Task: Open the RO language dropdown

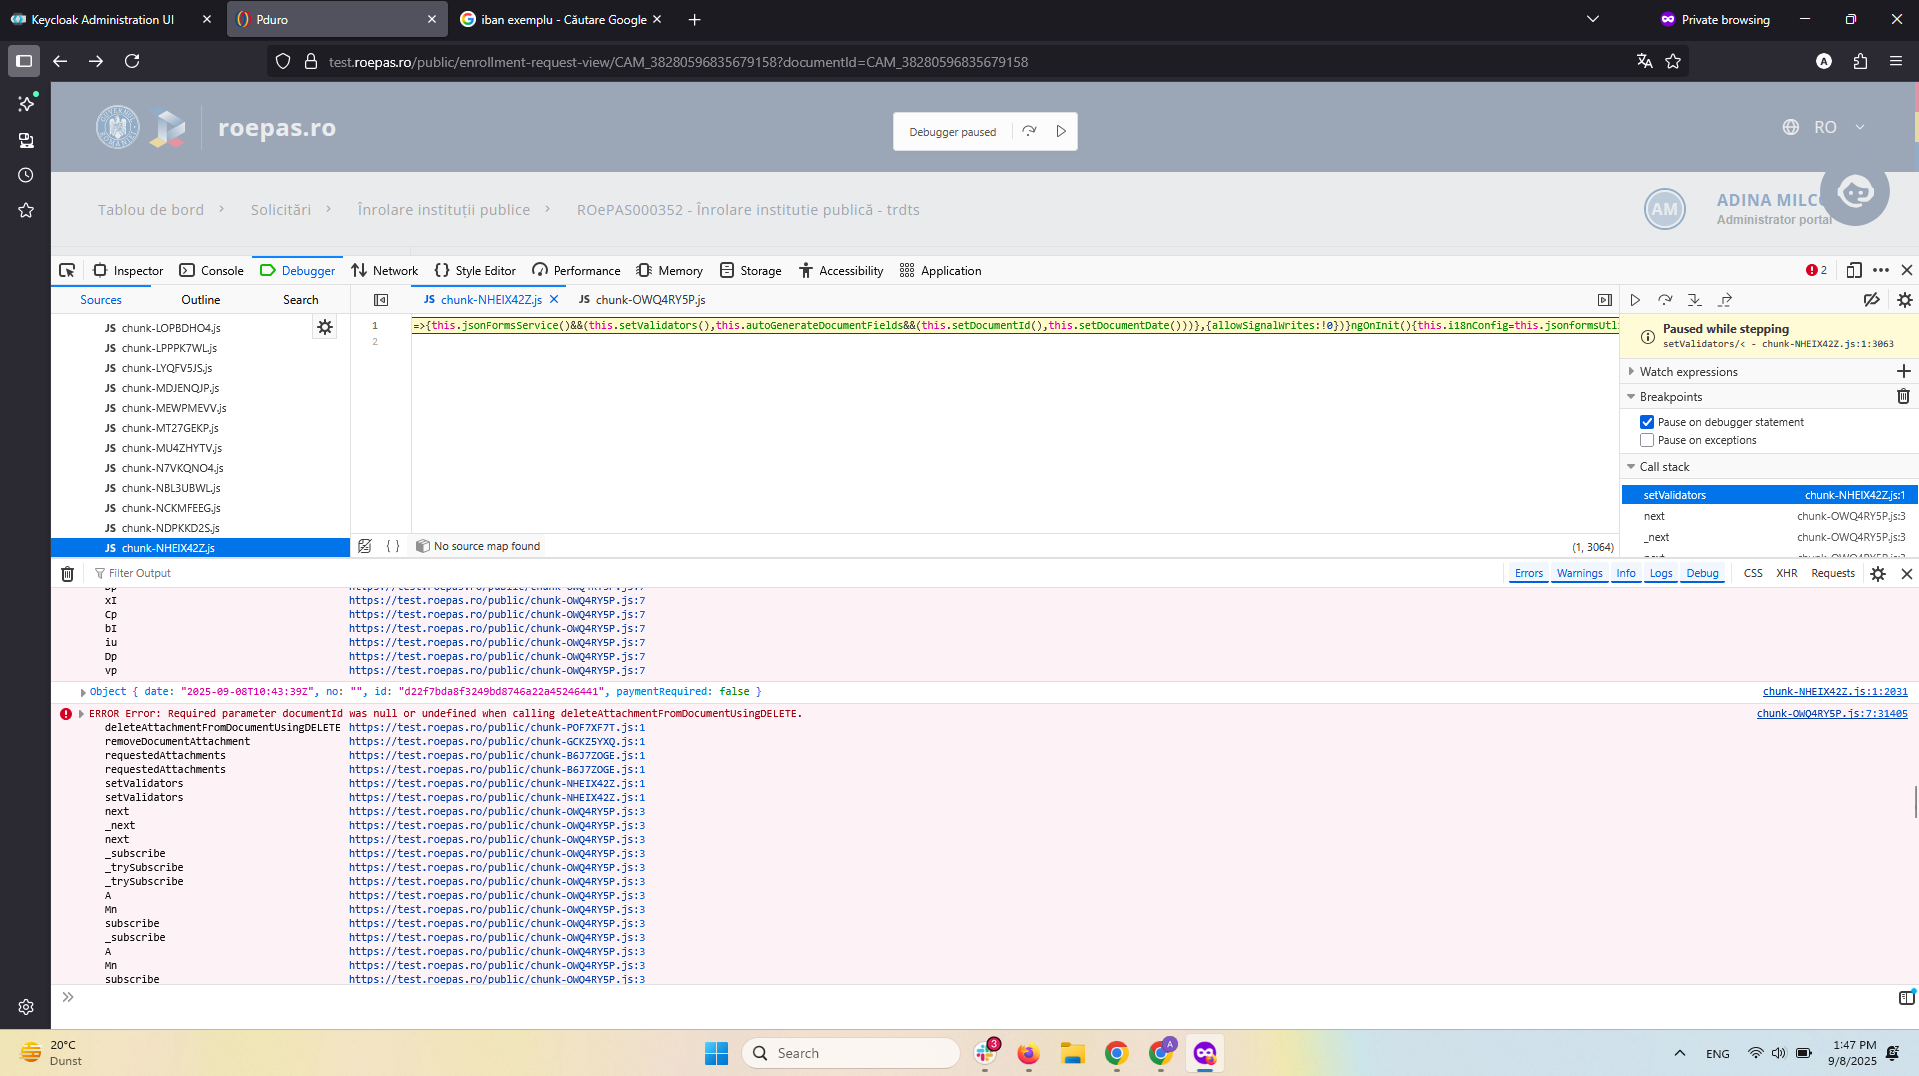Action: click(x=1824, y=127)
